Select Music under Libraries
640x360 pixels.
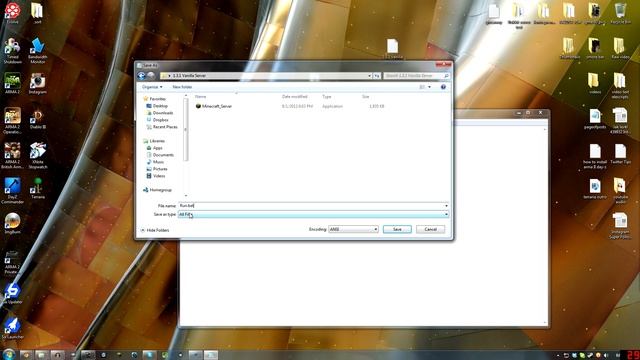(x=158, y=162)
